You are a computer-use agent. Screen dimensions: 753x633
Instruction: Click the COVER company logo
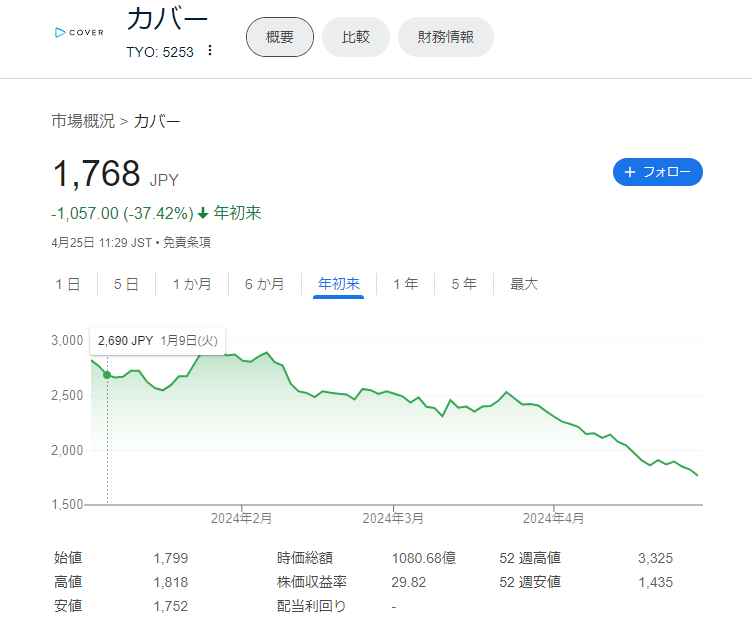tap(79, 33)
